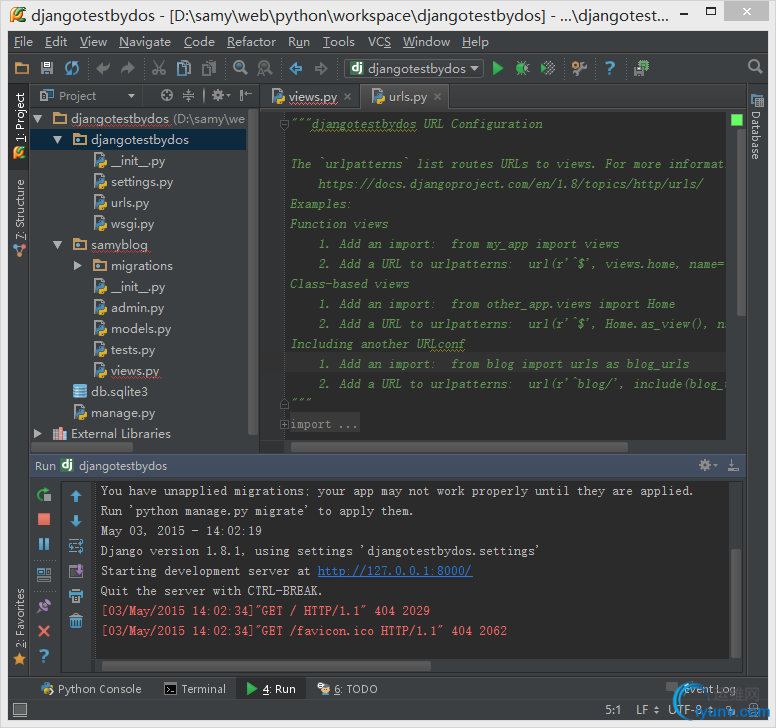Screen dimensions: 776x728
Task: Expand the migrations folder
Action: pyautogui.click(x=78, y=266)
